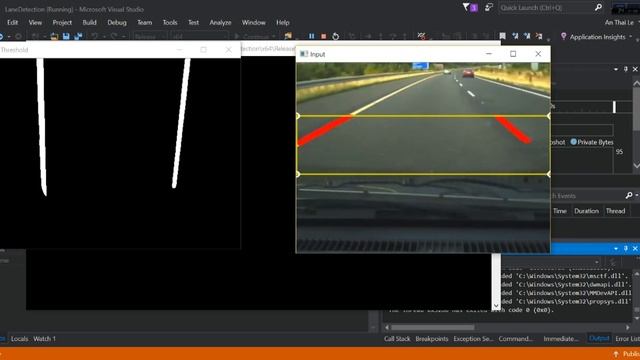The image size is (640, 360).
Task: Click the Diagnostic Tools scroll up arrow
Action: (x=636, y=83)
